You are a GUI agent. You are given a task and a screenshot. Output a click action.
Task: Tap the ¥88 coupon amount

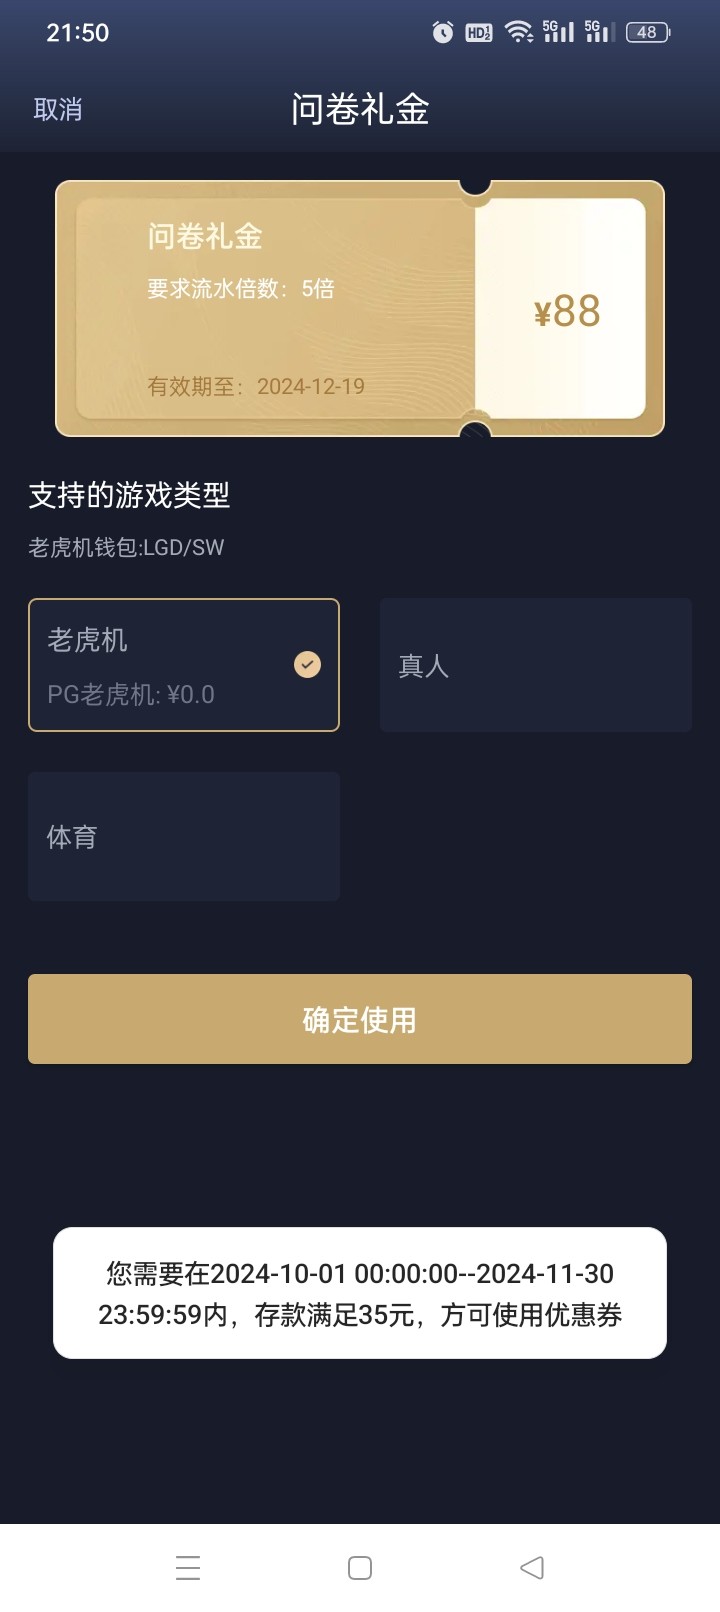[x=567, y=311]
